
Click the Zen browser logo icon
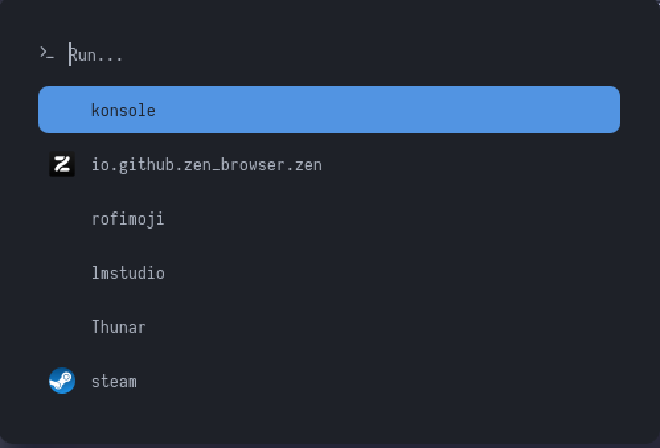coord(62,164)
